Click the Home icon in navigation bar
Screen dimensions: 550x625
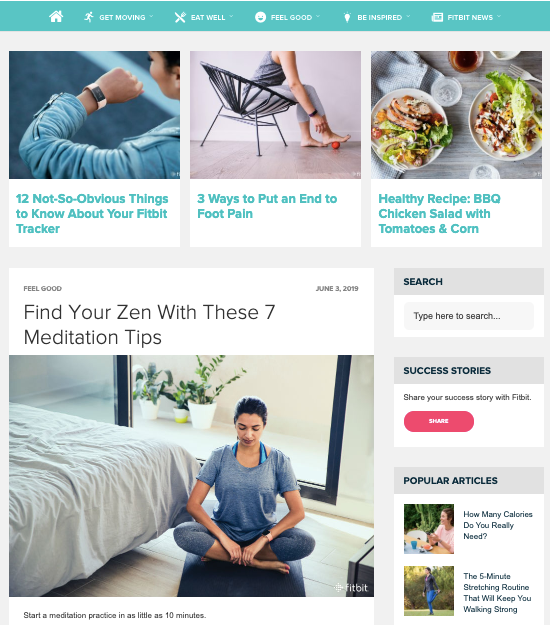(56, 17)
